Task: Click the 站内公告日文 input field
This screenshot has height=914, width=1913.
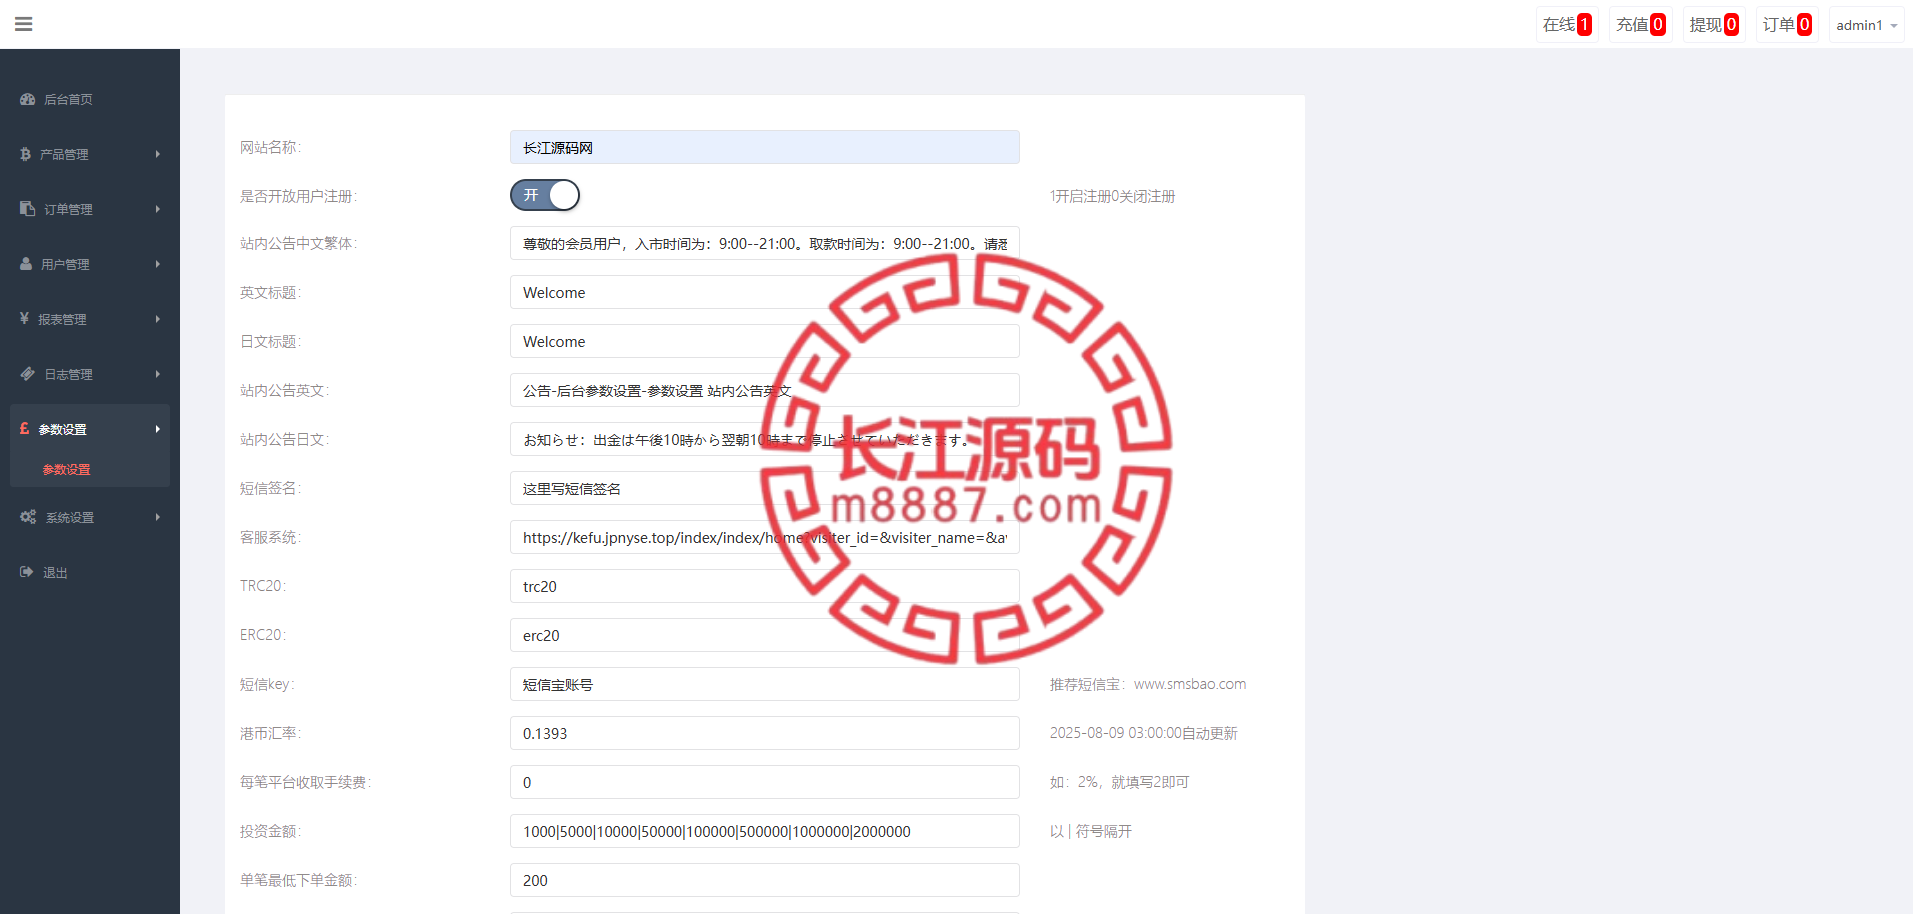Action: point(765,439)
